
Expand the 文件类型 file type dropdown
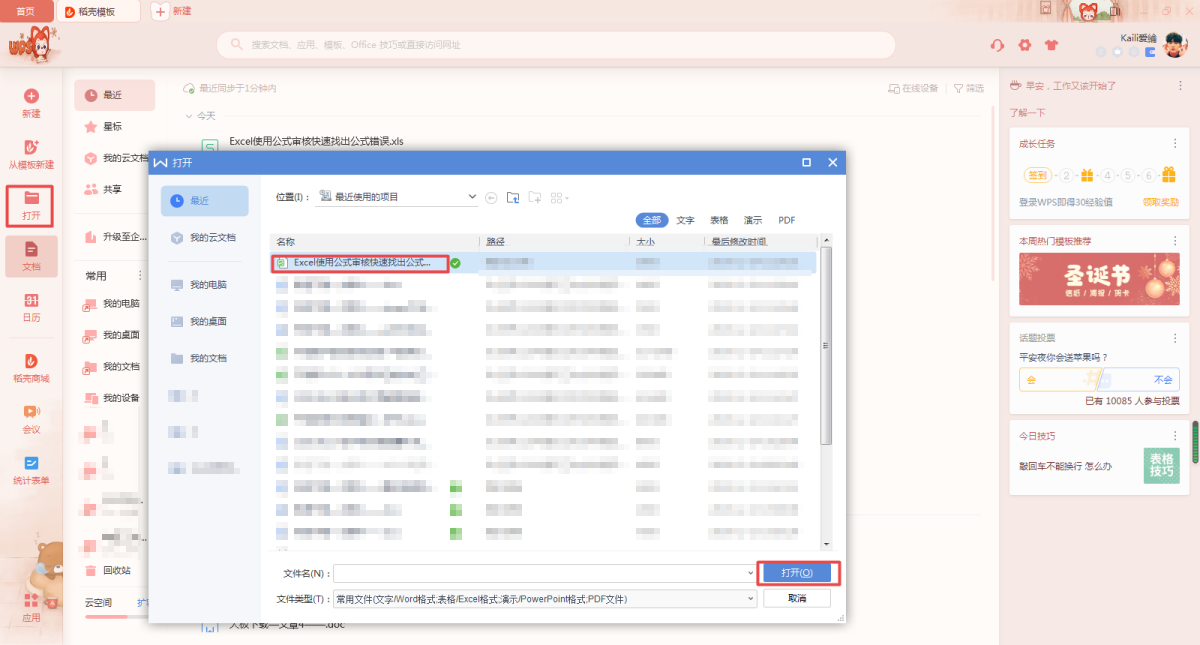pyautogui.click(x=751, y=599)
